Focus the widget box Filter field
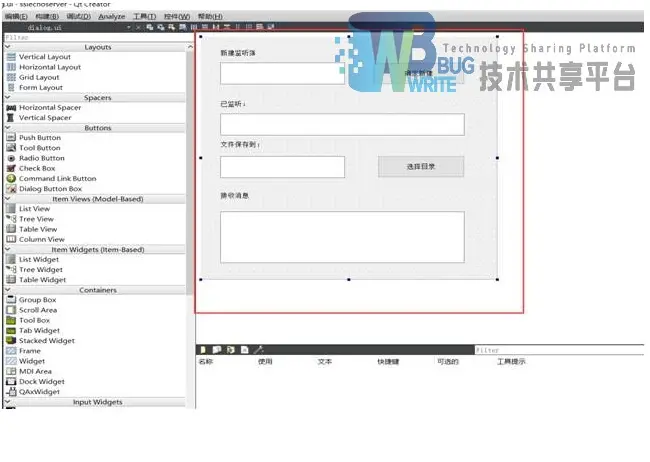This screenshot has width=650, height=462. [99, 37]
